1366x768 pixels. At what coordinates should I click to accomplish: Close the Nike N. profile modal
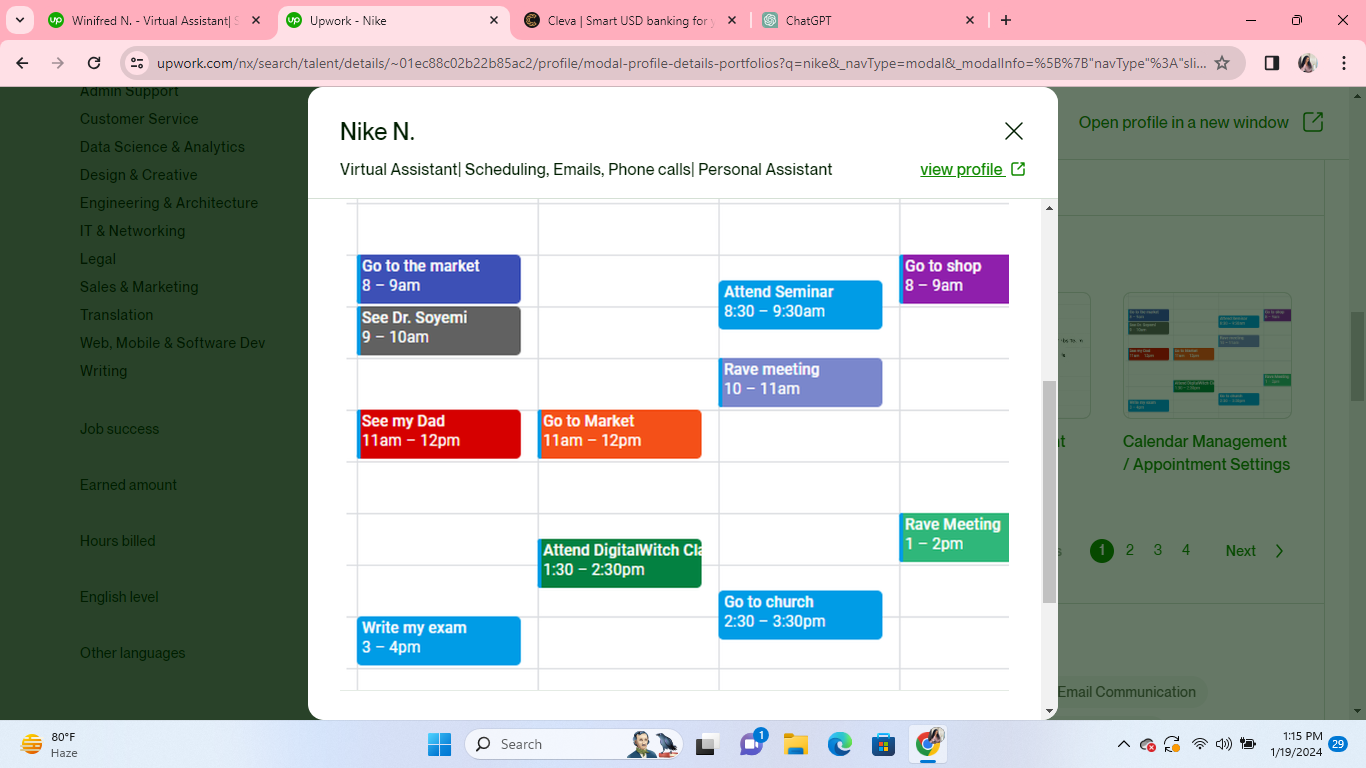click(1013, 131)
